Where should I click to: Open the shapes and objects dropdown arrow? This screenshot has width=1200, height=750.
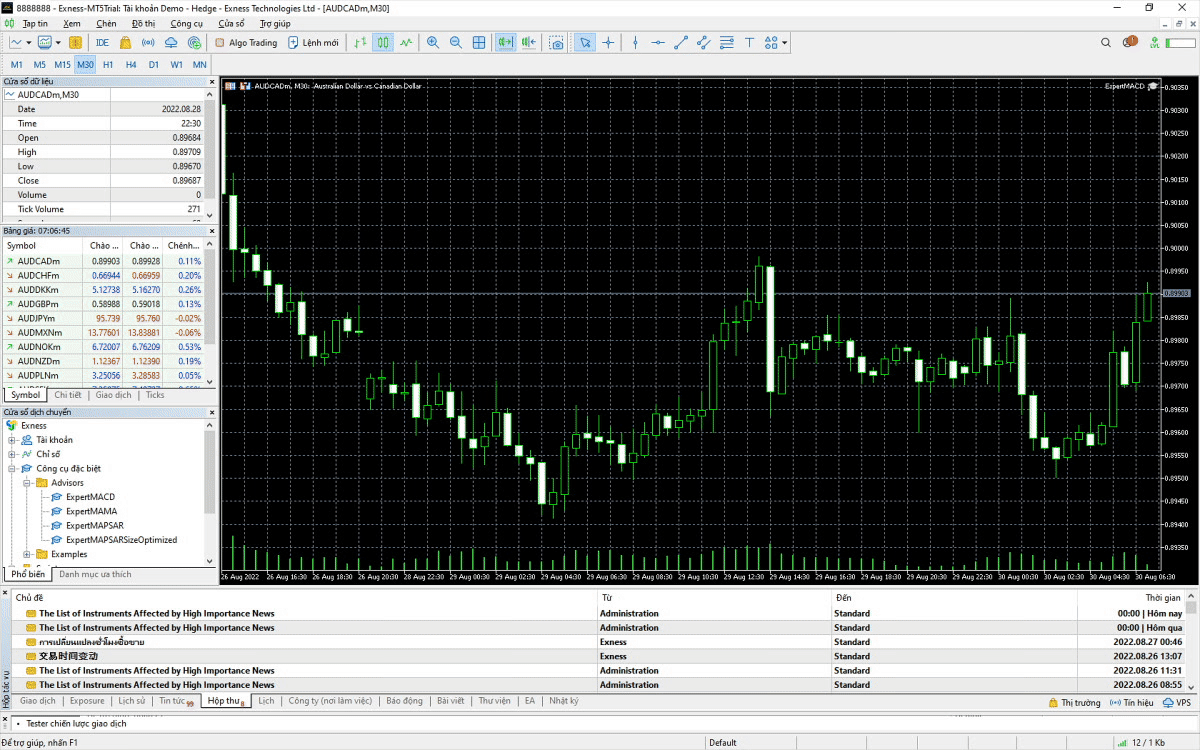(x=785, y=43)
